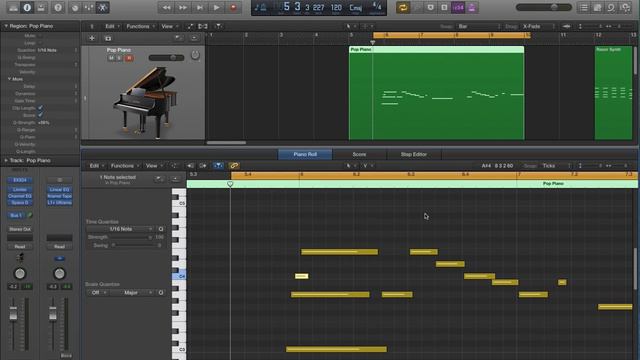Viewport: 640px width, 360px height.
Task: Open Functions menu in Tracks area
Action: [140, 26]
